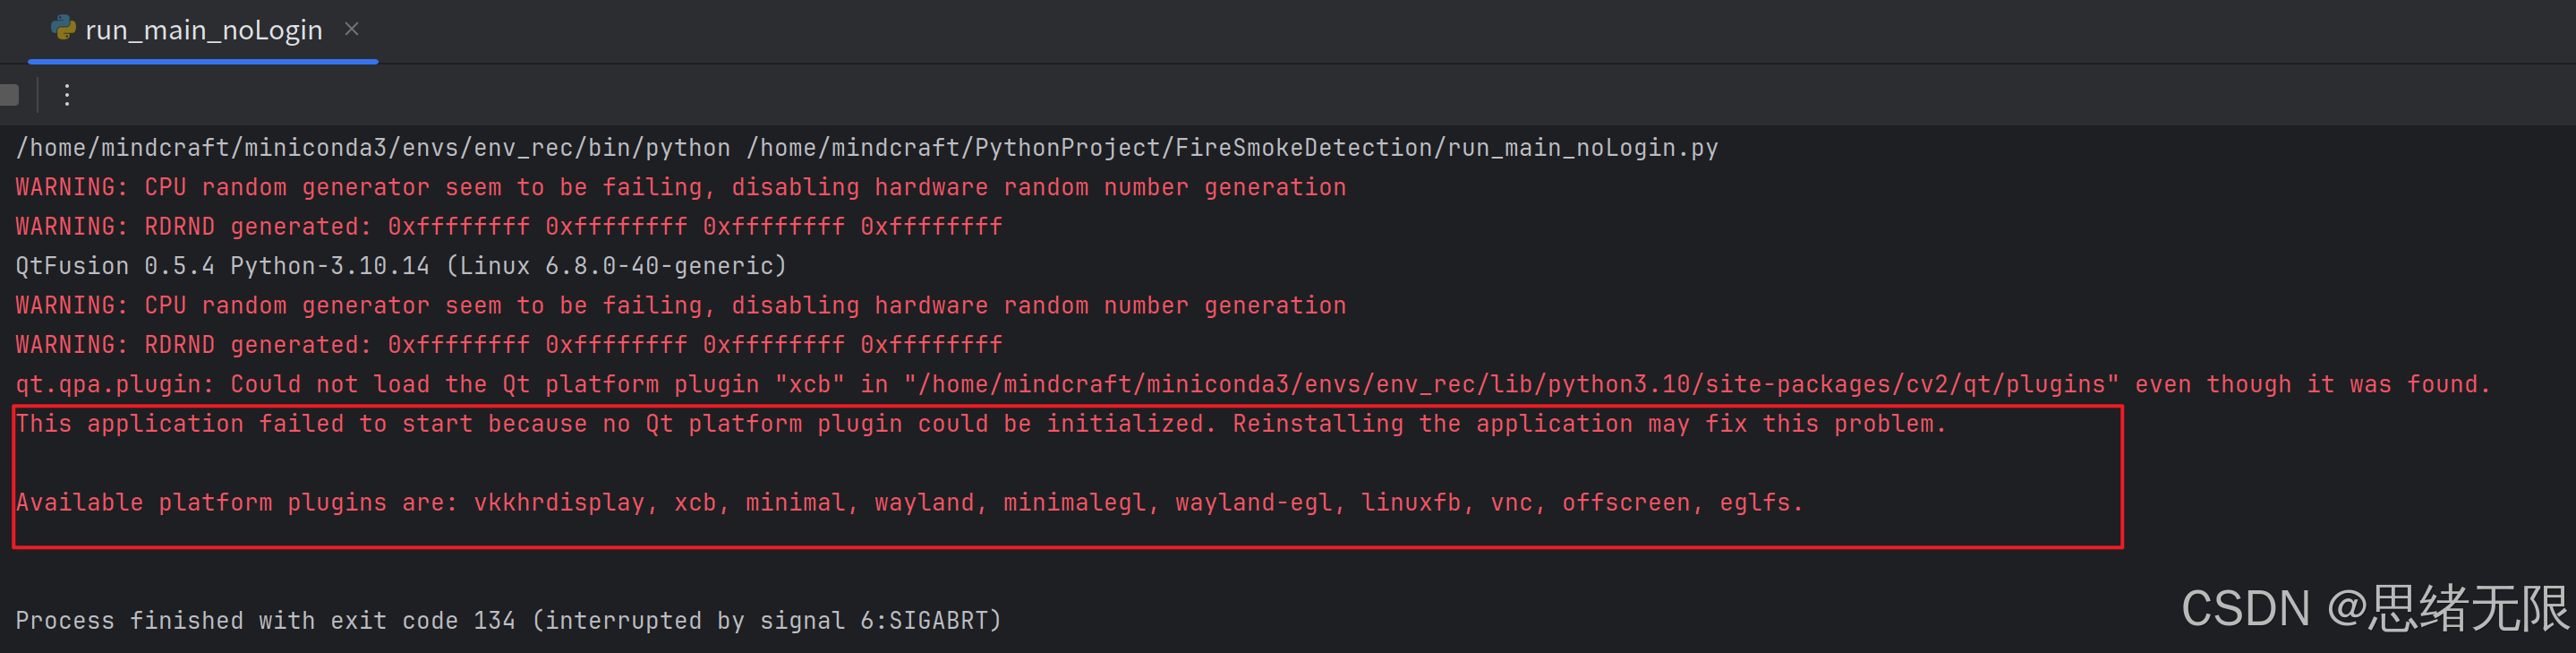Close the run_main_noLogin run tab
The image size is (2576, 653).
click(351, 29)
